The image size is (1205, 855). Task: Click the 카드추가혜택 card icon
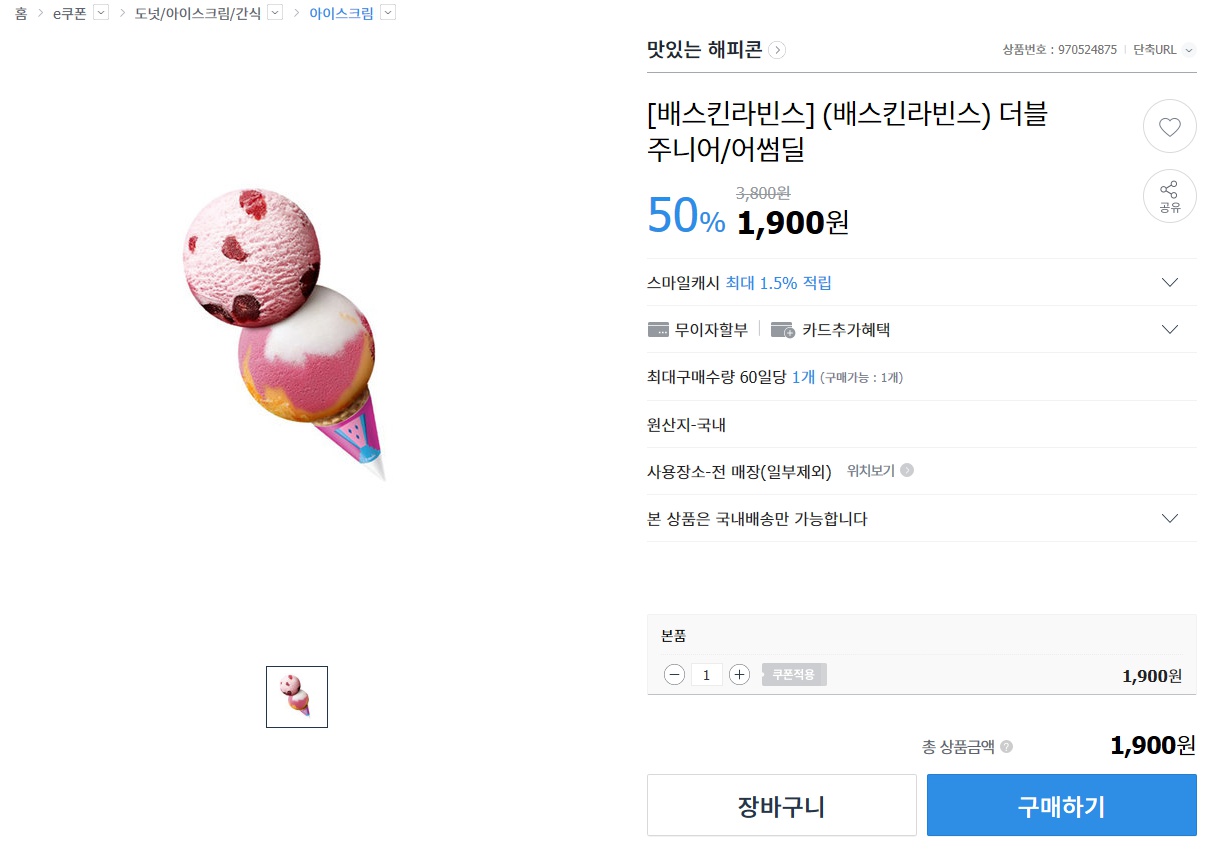tap(782, 330)
